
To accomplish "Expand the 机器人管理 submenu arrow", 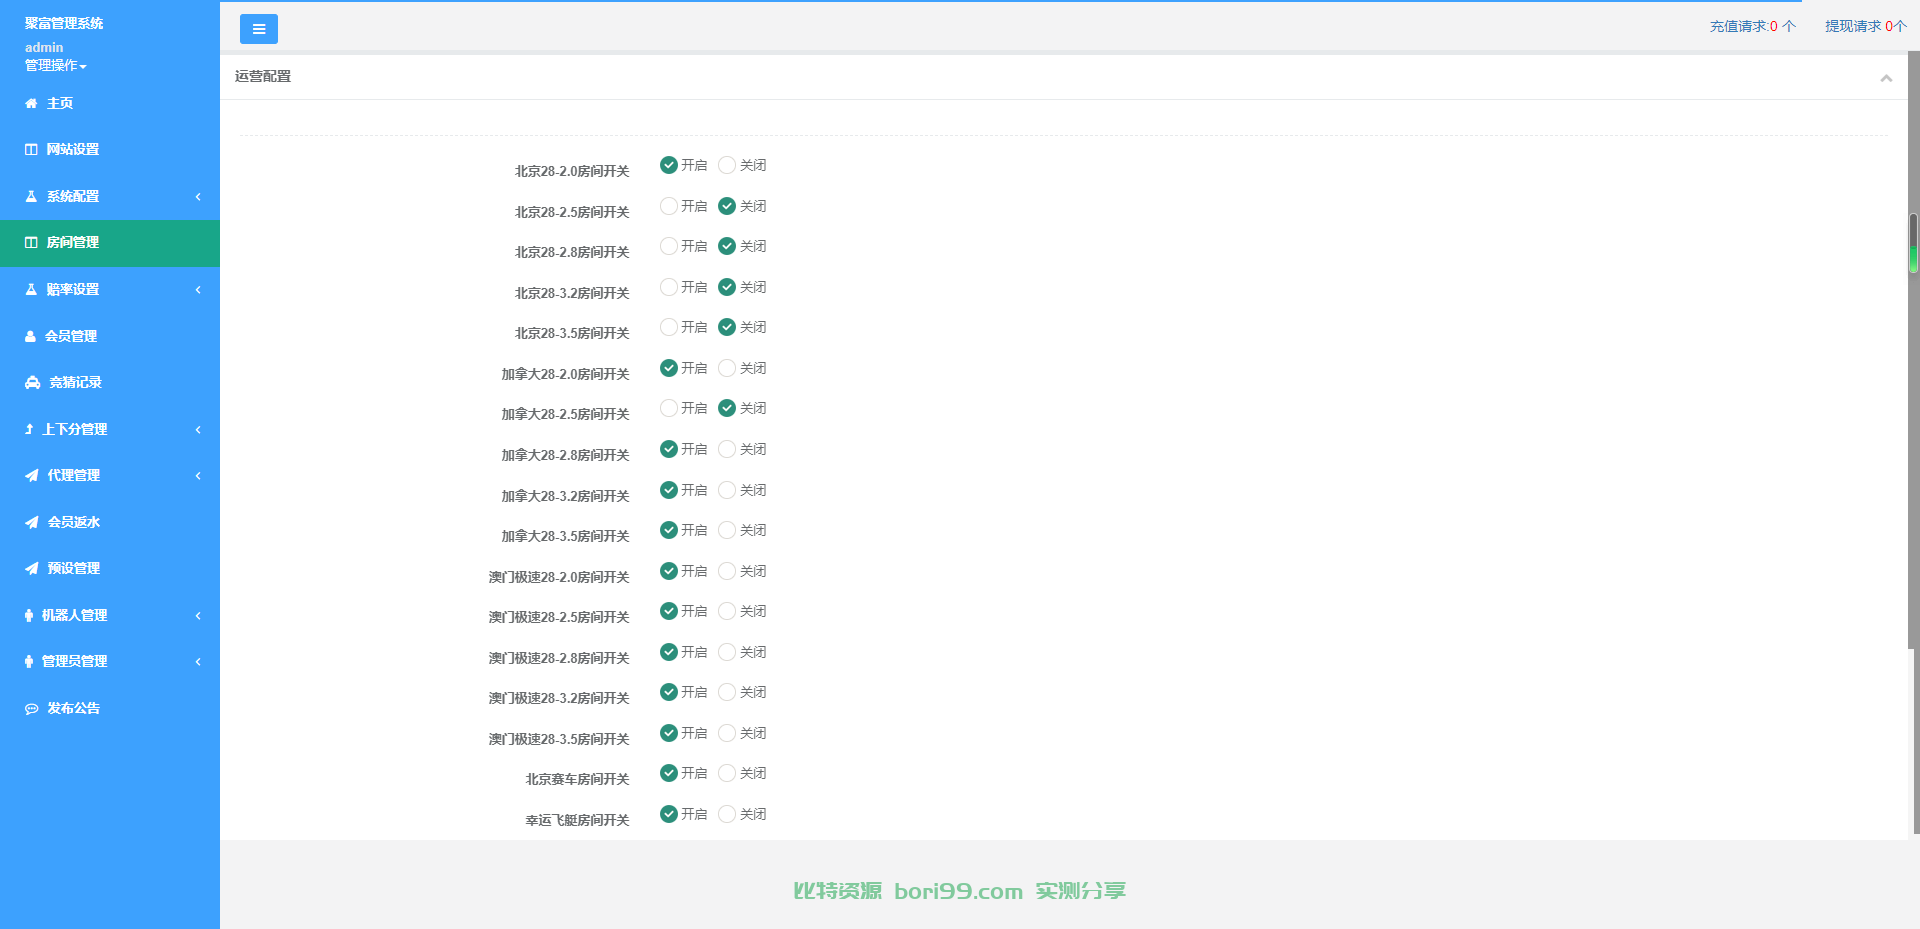I will click(x=198, y=615).
